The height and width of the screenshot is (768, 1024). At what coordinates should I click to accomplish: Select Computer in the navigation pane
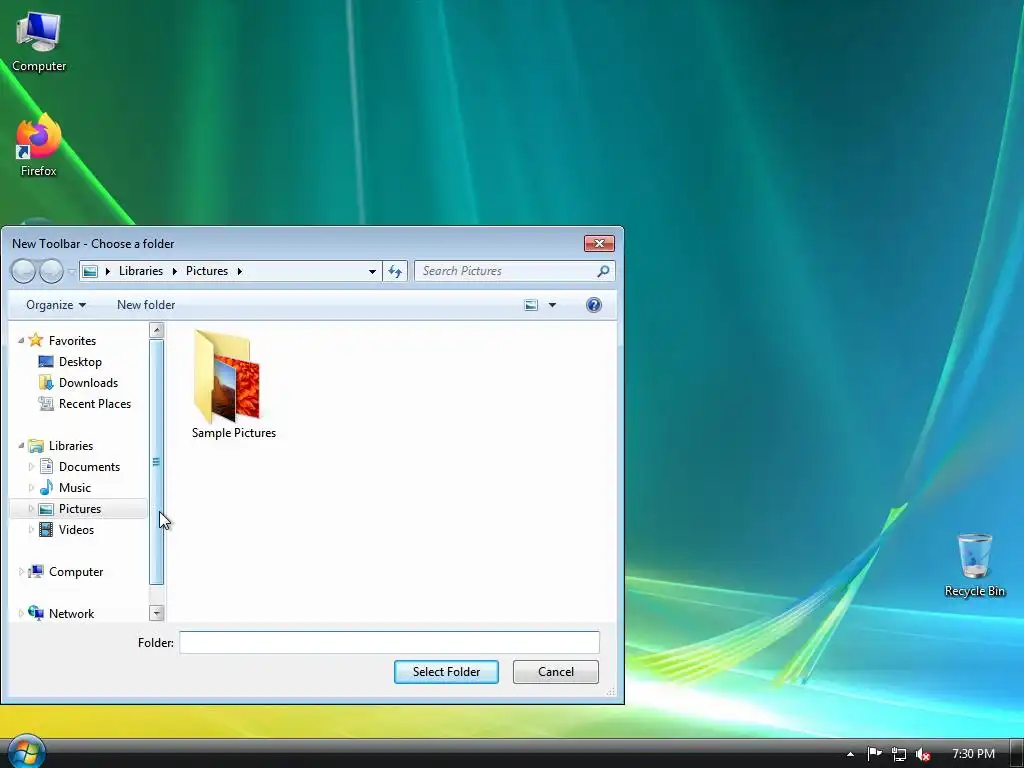pos(76,571)
